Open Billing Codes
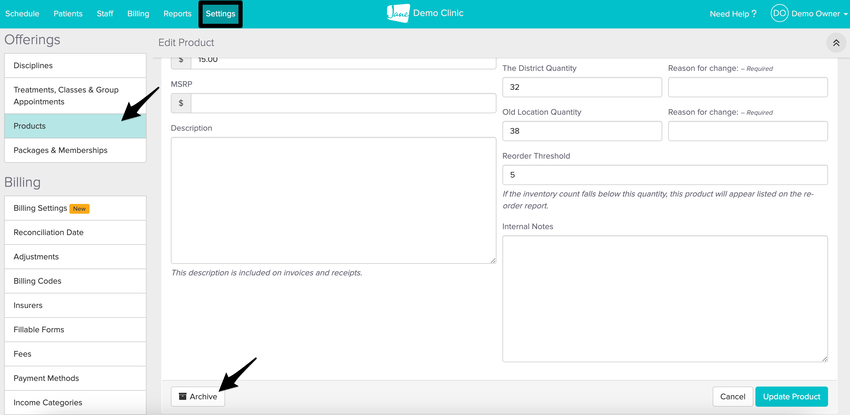Viewport: 850px width, 415px height. coord(75,281)
